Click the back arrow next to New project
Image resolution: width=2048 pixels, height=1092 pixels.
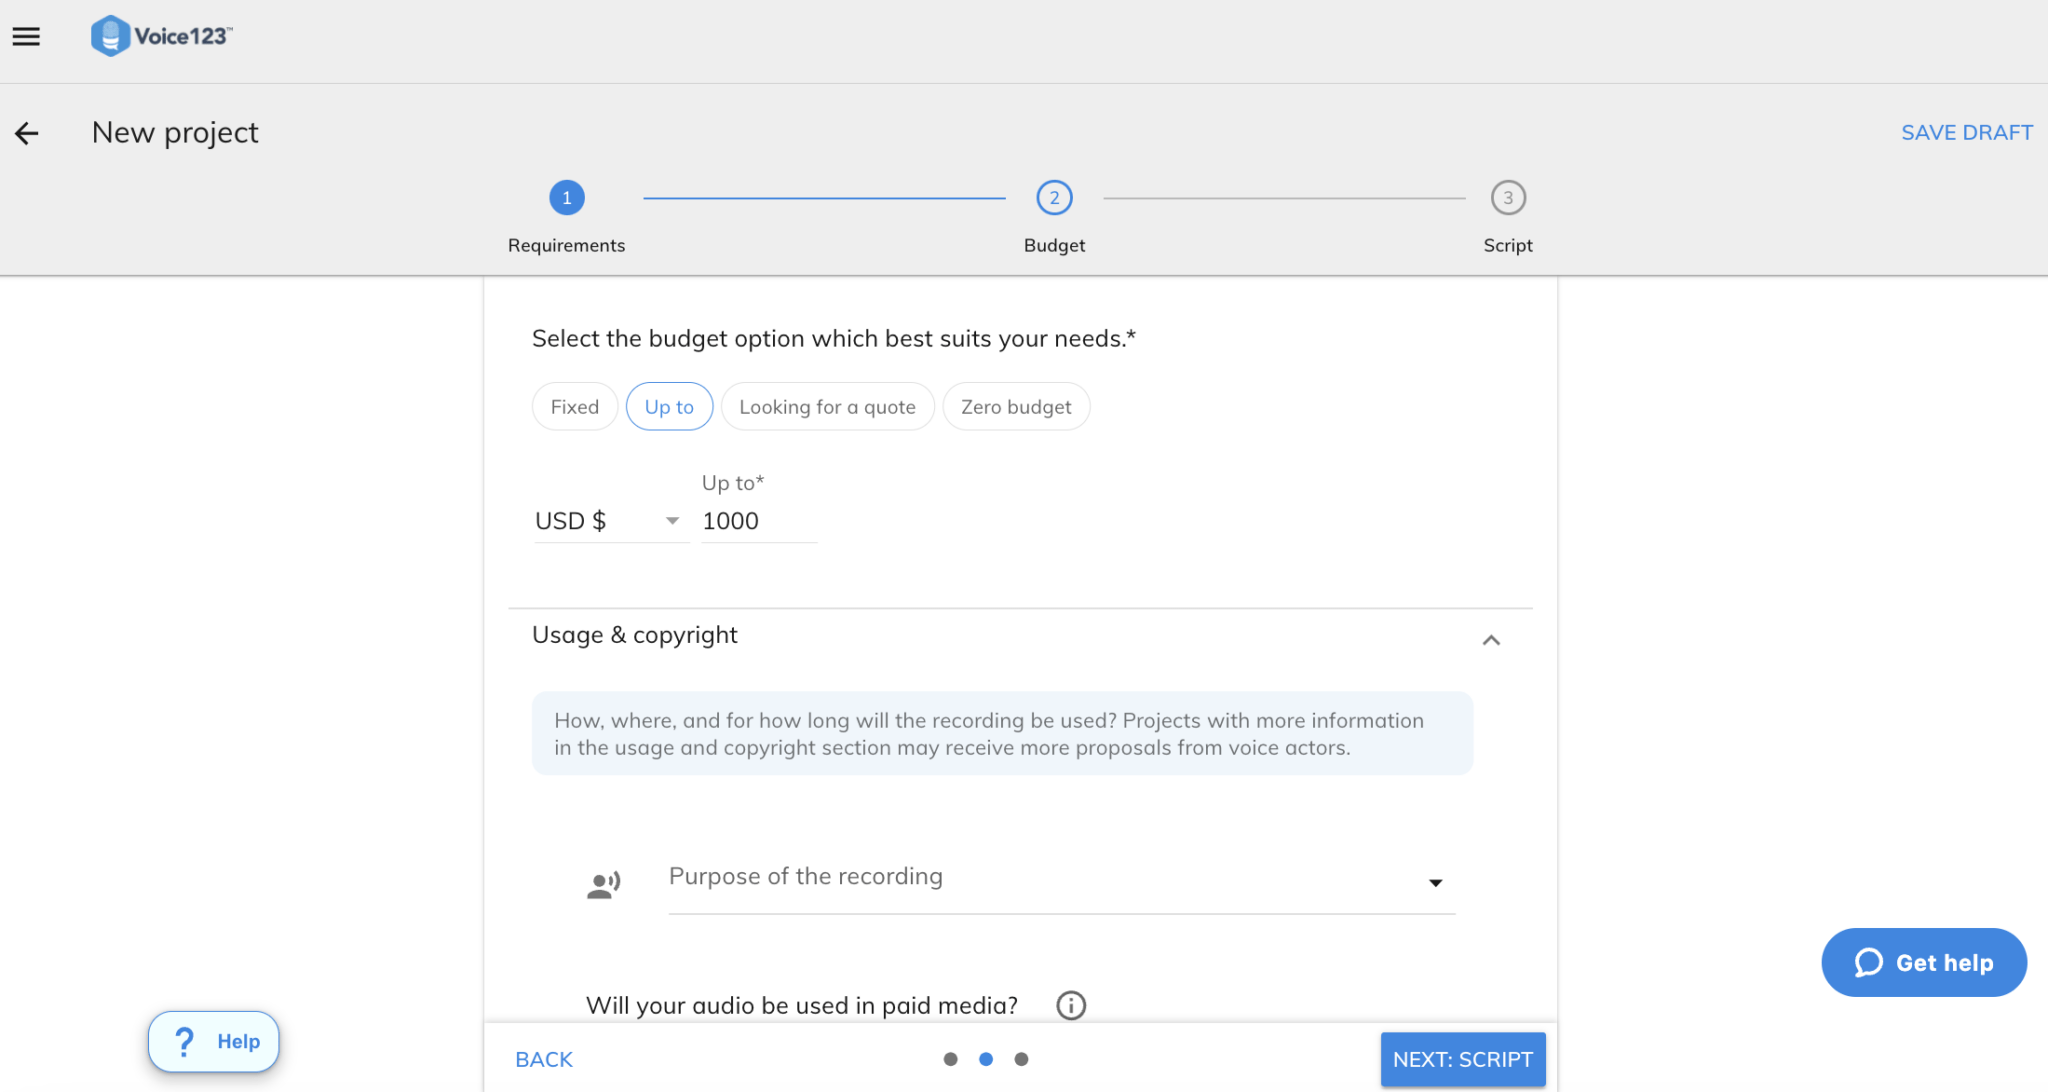coord(26,133)
